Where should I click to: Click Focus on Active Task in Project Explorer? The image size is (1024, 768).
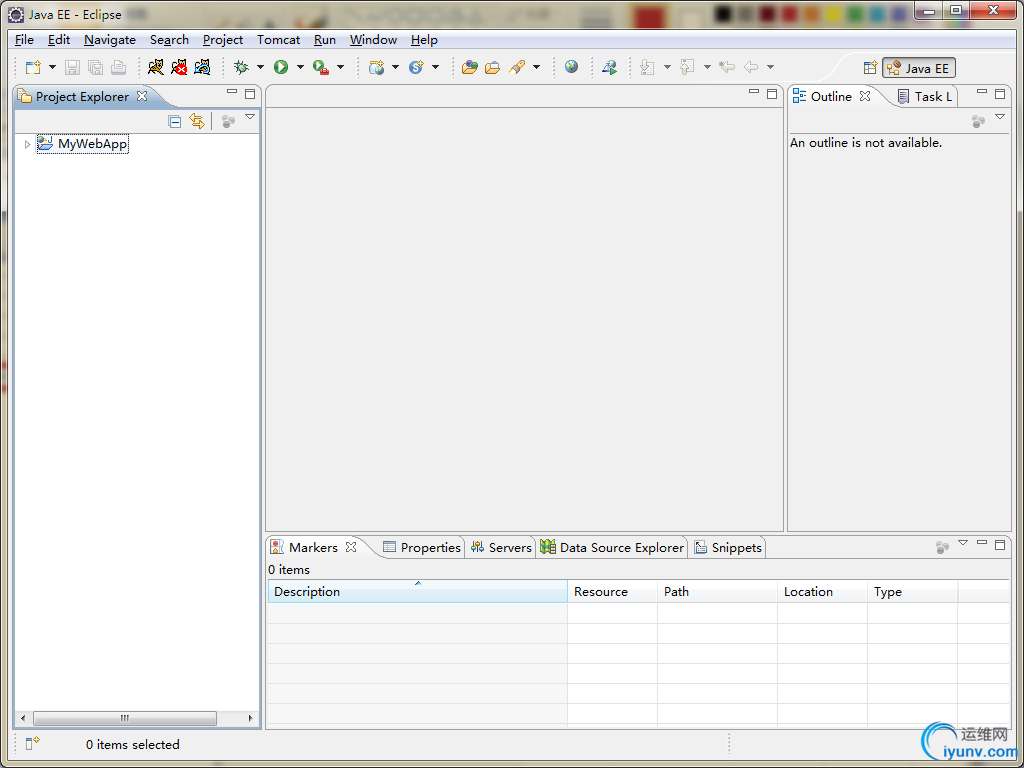[228, 121]
